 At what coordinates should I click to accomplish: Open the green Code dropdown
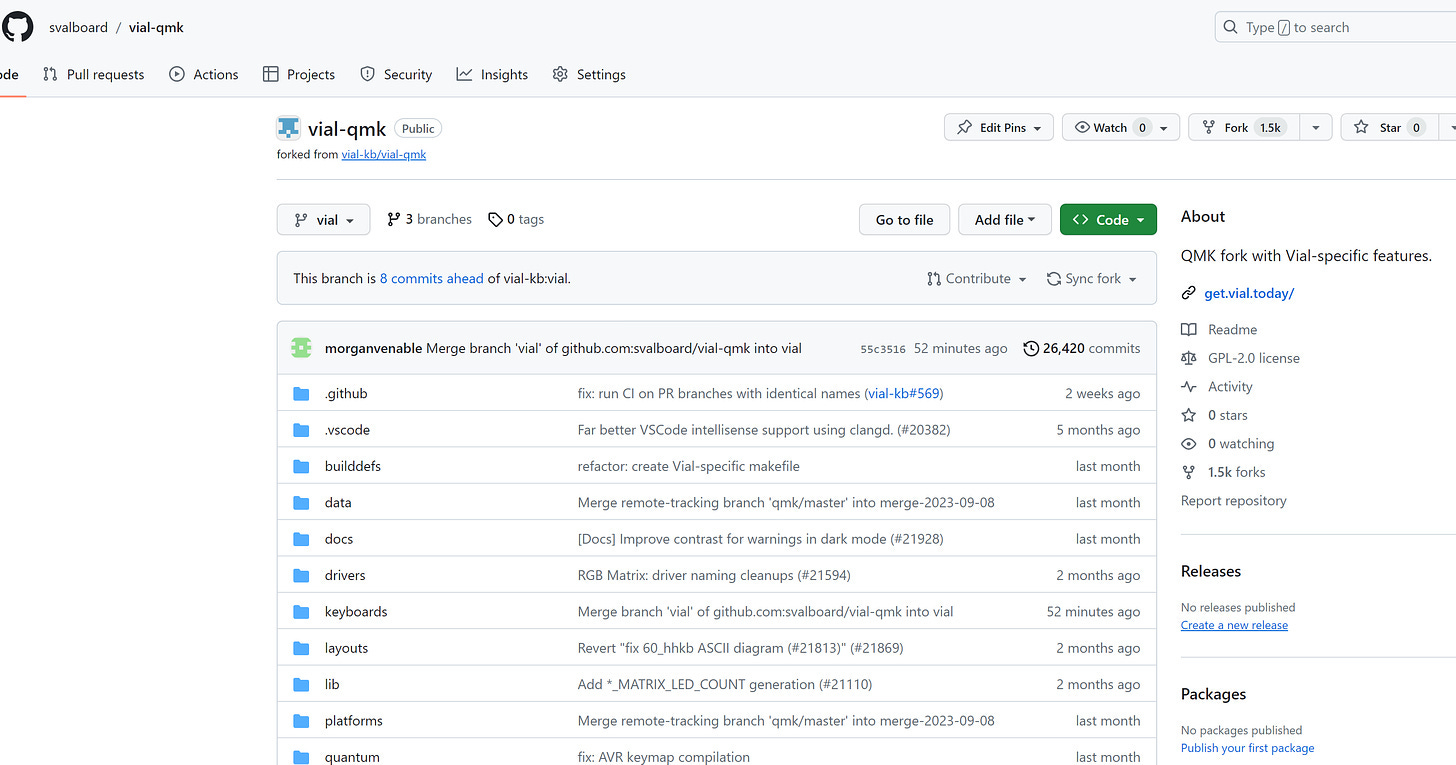[1108, 220]
